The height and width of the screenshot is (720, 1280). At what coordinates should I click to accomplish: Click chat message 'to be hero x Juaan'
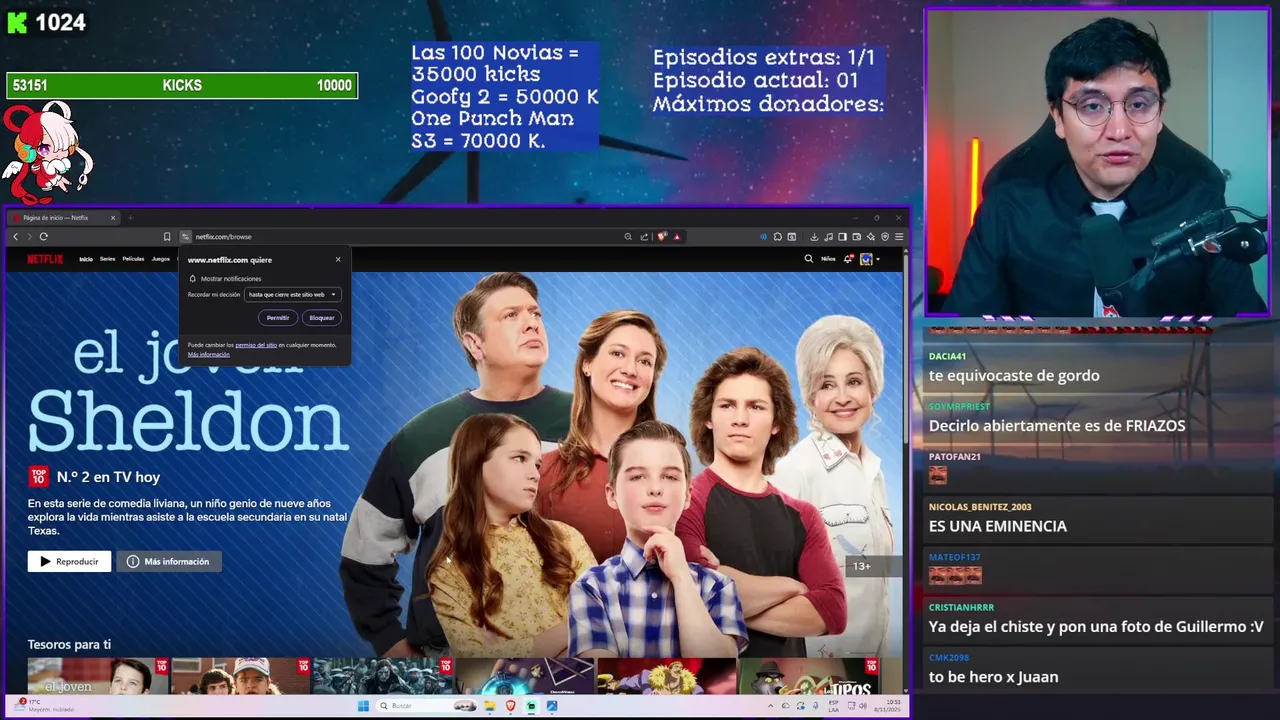993,677
